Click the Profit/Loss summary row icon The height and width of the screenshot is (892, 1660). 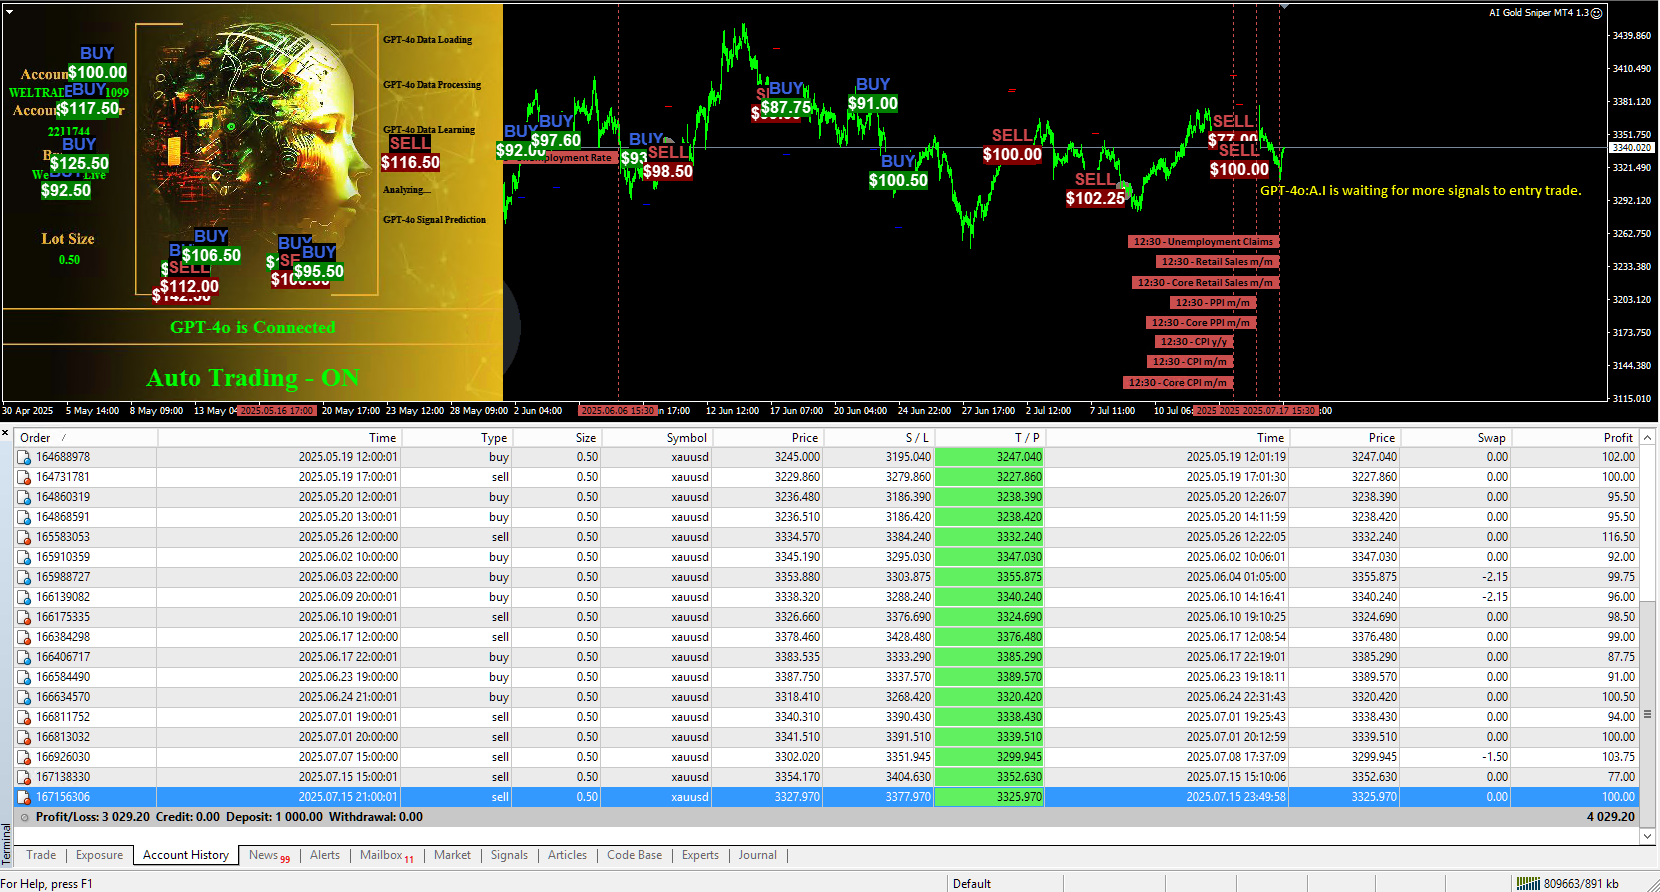click(x=25, y=817)
